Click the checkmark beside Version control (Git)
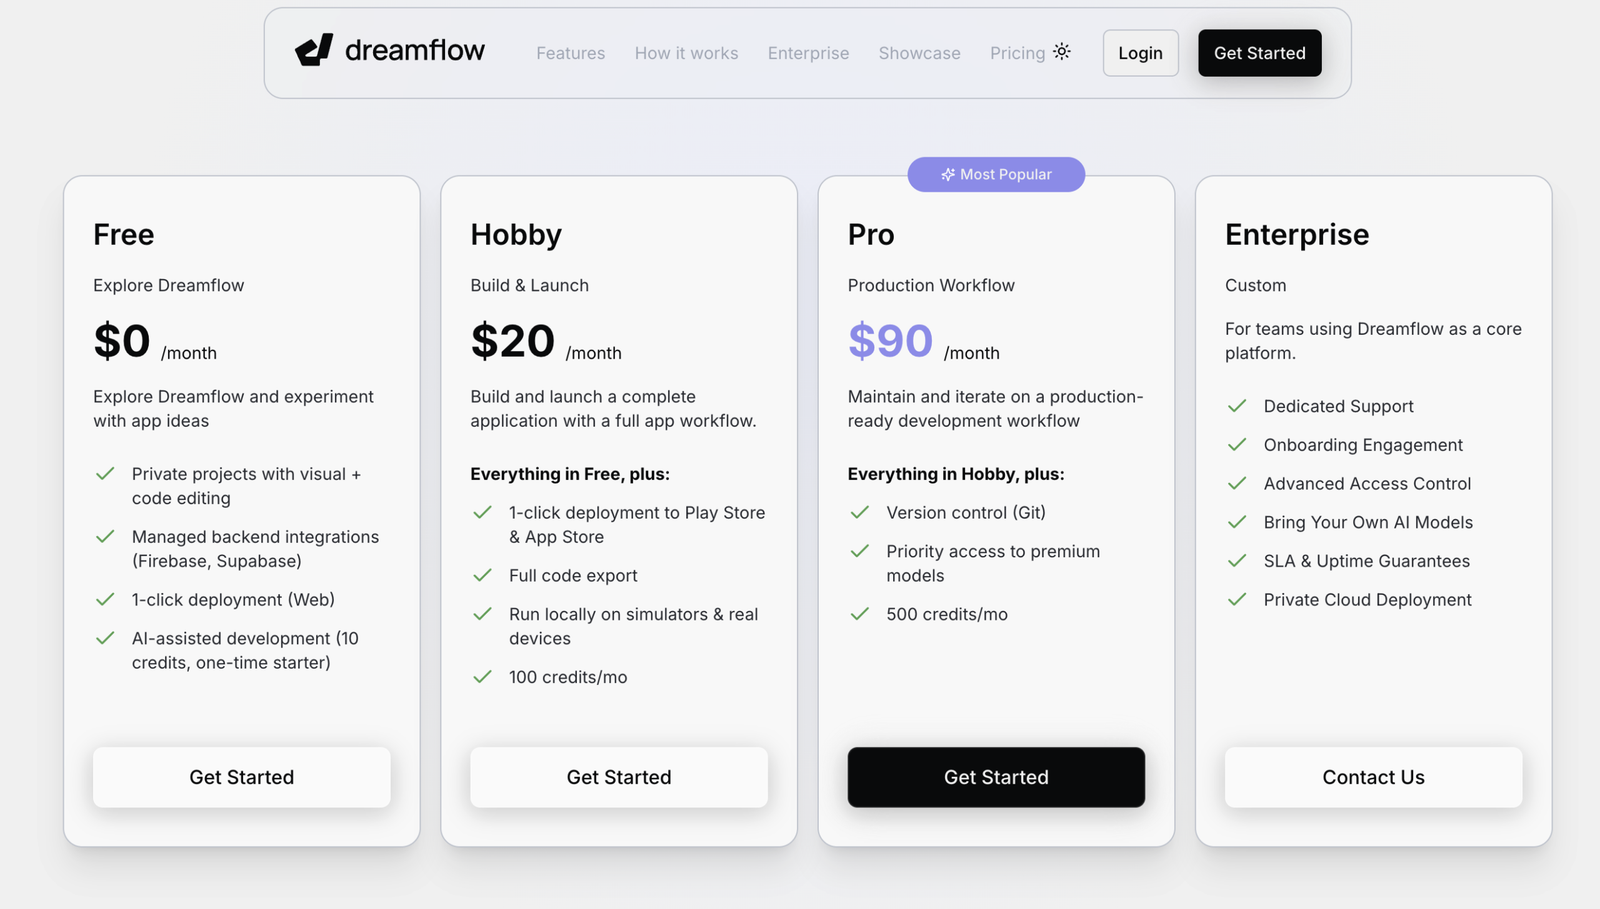The image size is (1600, 909). click(x=859, y=512)
